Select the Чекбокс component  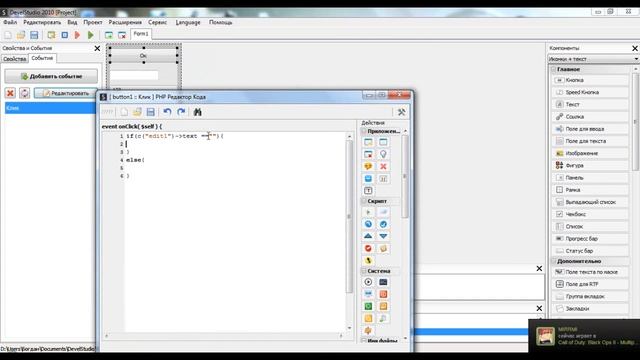(590, 214)
